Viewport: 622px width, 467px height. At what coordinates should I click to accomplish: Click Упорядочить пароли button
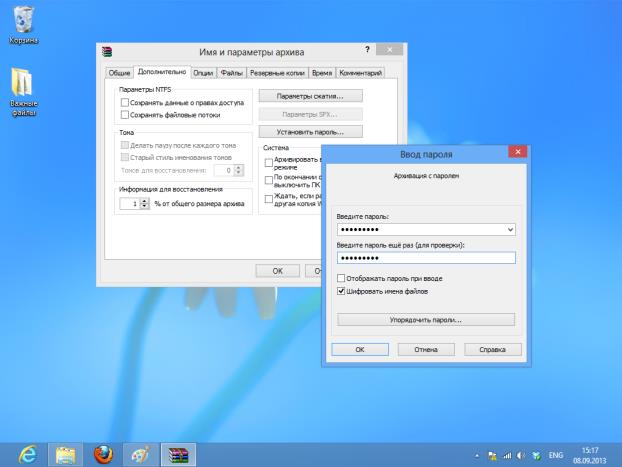point(426,320)
